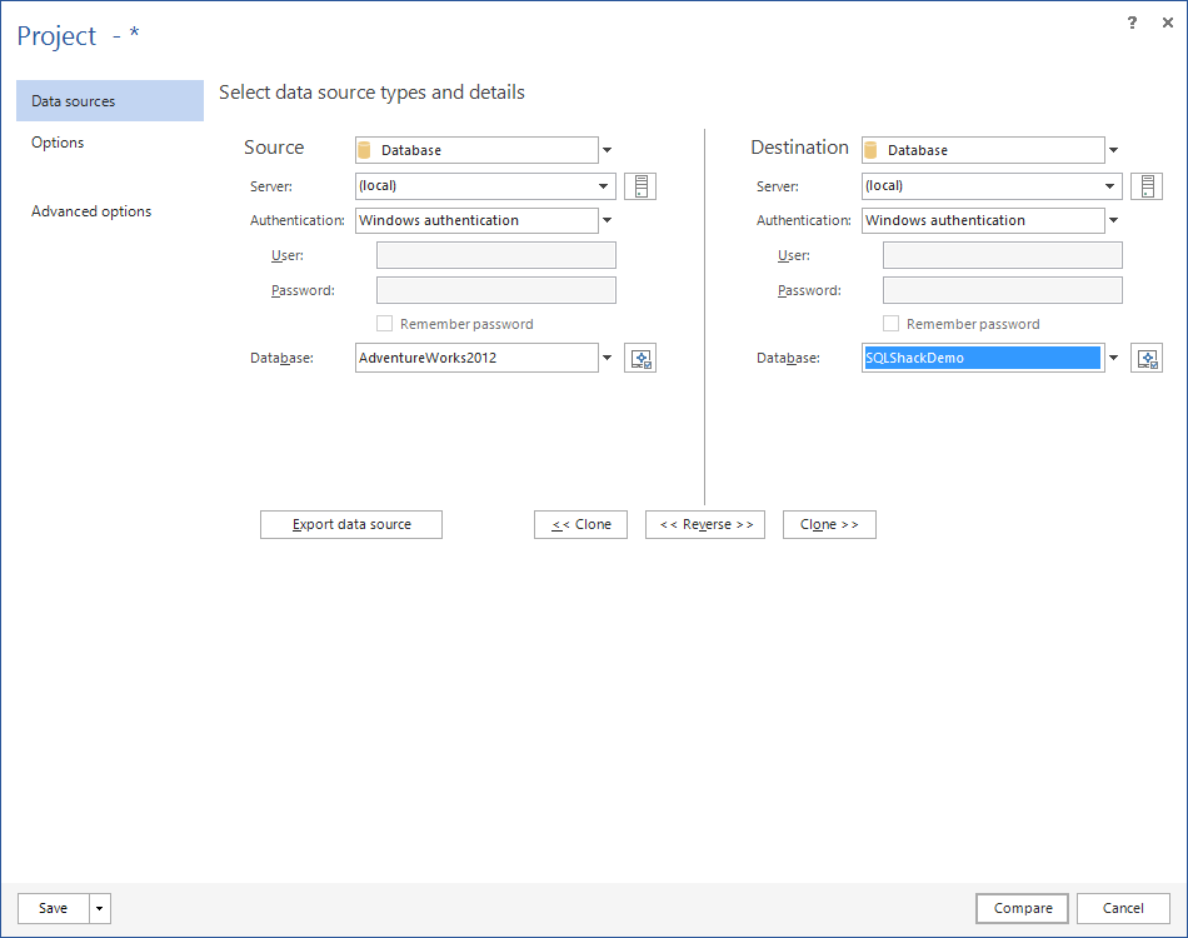Screen dimensions: 1188x938
Task: Click the Source database refresh icon
Action: (640, 358)
